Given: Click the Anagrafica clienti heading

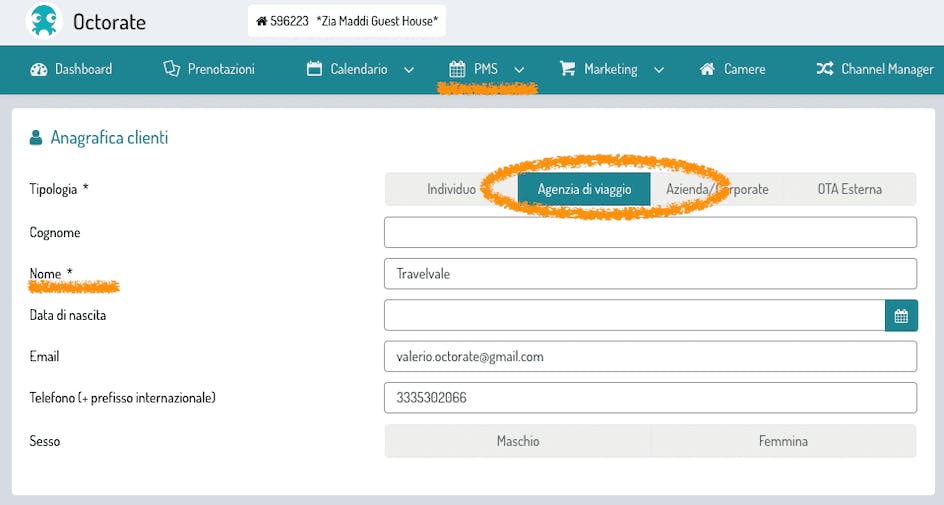Looking at the screenshot, I should tap(110, 138).
